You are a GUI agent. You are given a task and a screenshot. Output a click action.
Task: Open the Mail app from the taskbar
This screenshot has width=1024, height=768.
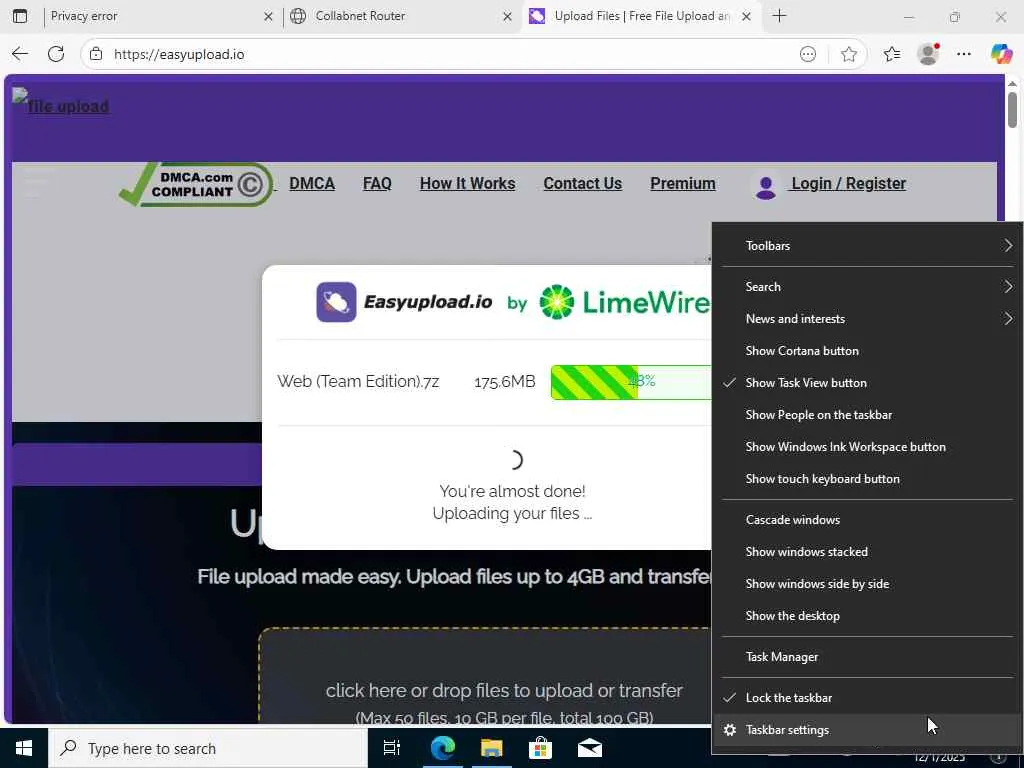pos(590,748)
